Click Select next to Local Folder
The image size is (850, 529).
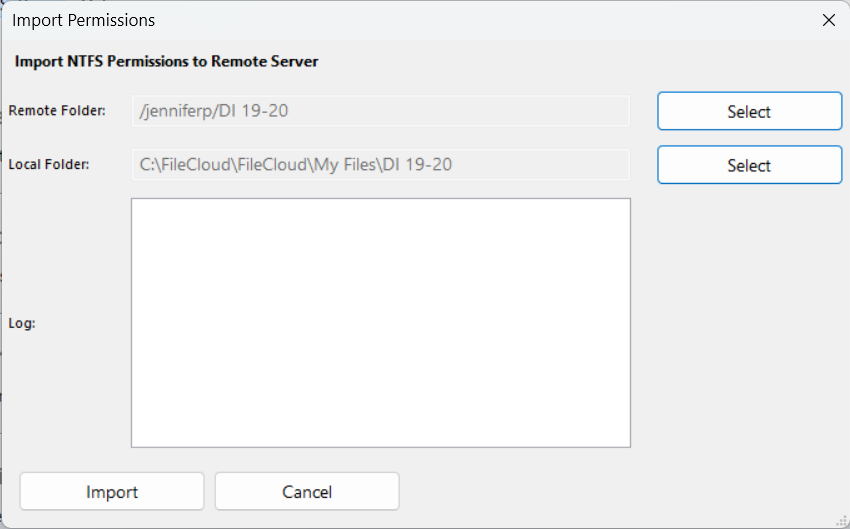[x=749, y=165]
